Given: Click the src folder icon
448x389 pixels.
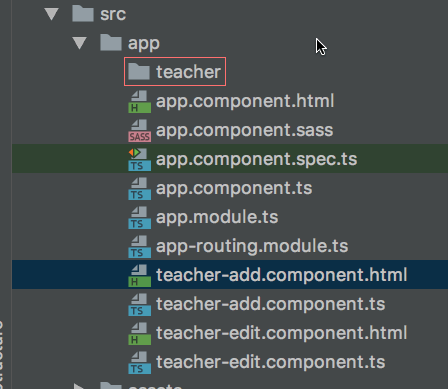Looking at the screenshot, I should pyautogui.click(x=83, y=14).
